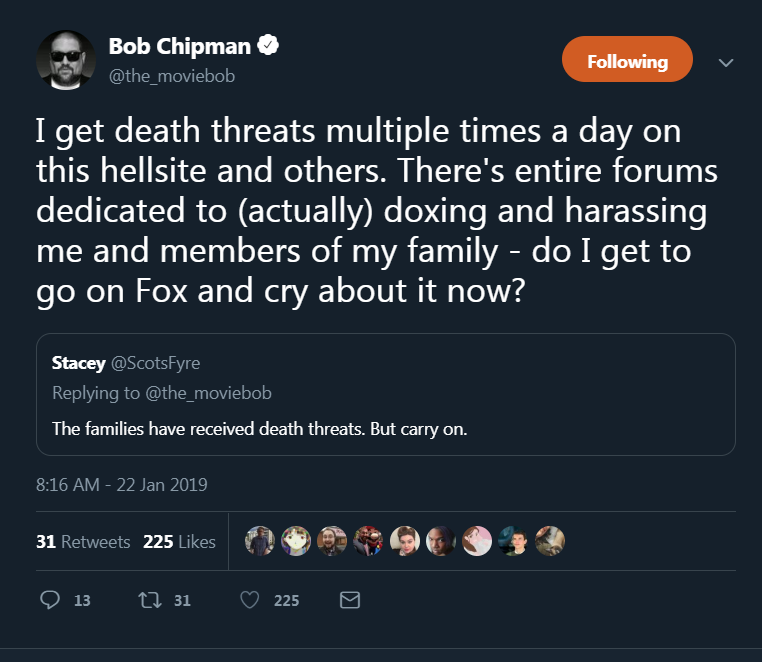The width and height of the screenshot is (762, 662).
Task: Click the @ScotsFyre handle
Action: click(x=156, y=363)
